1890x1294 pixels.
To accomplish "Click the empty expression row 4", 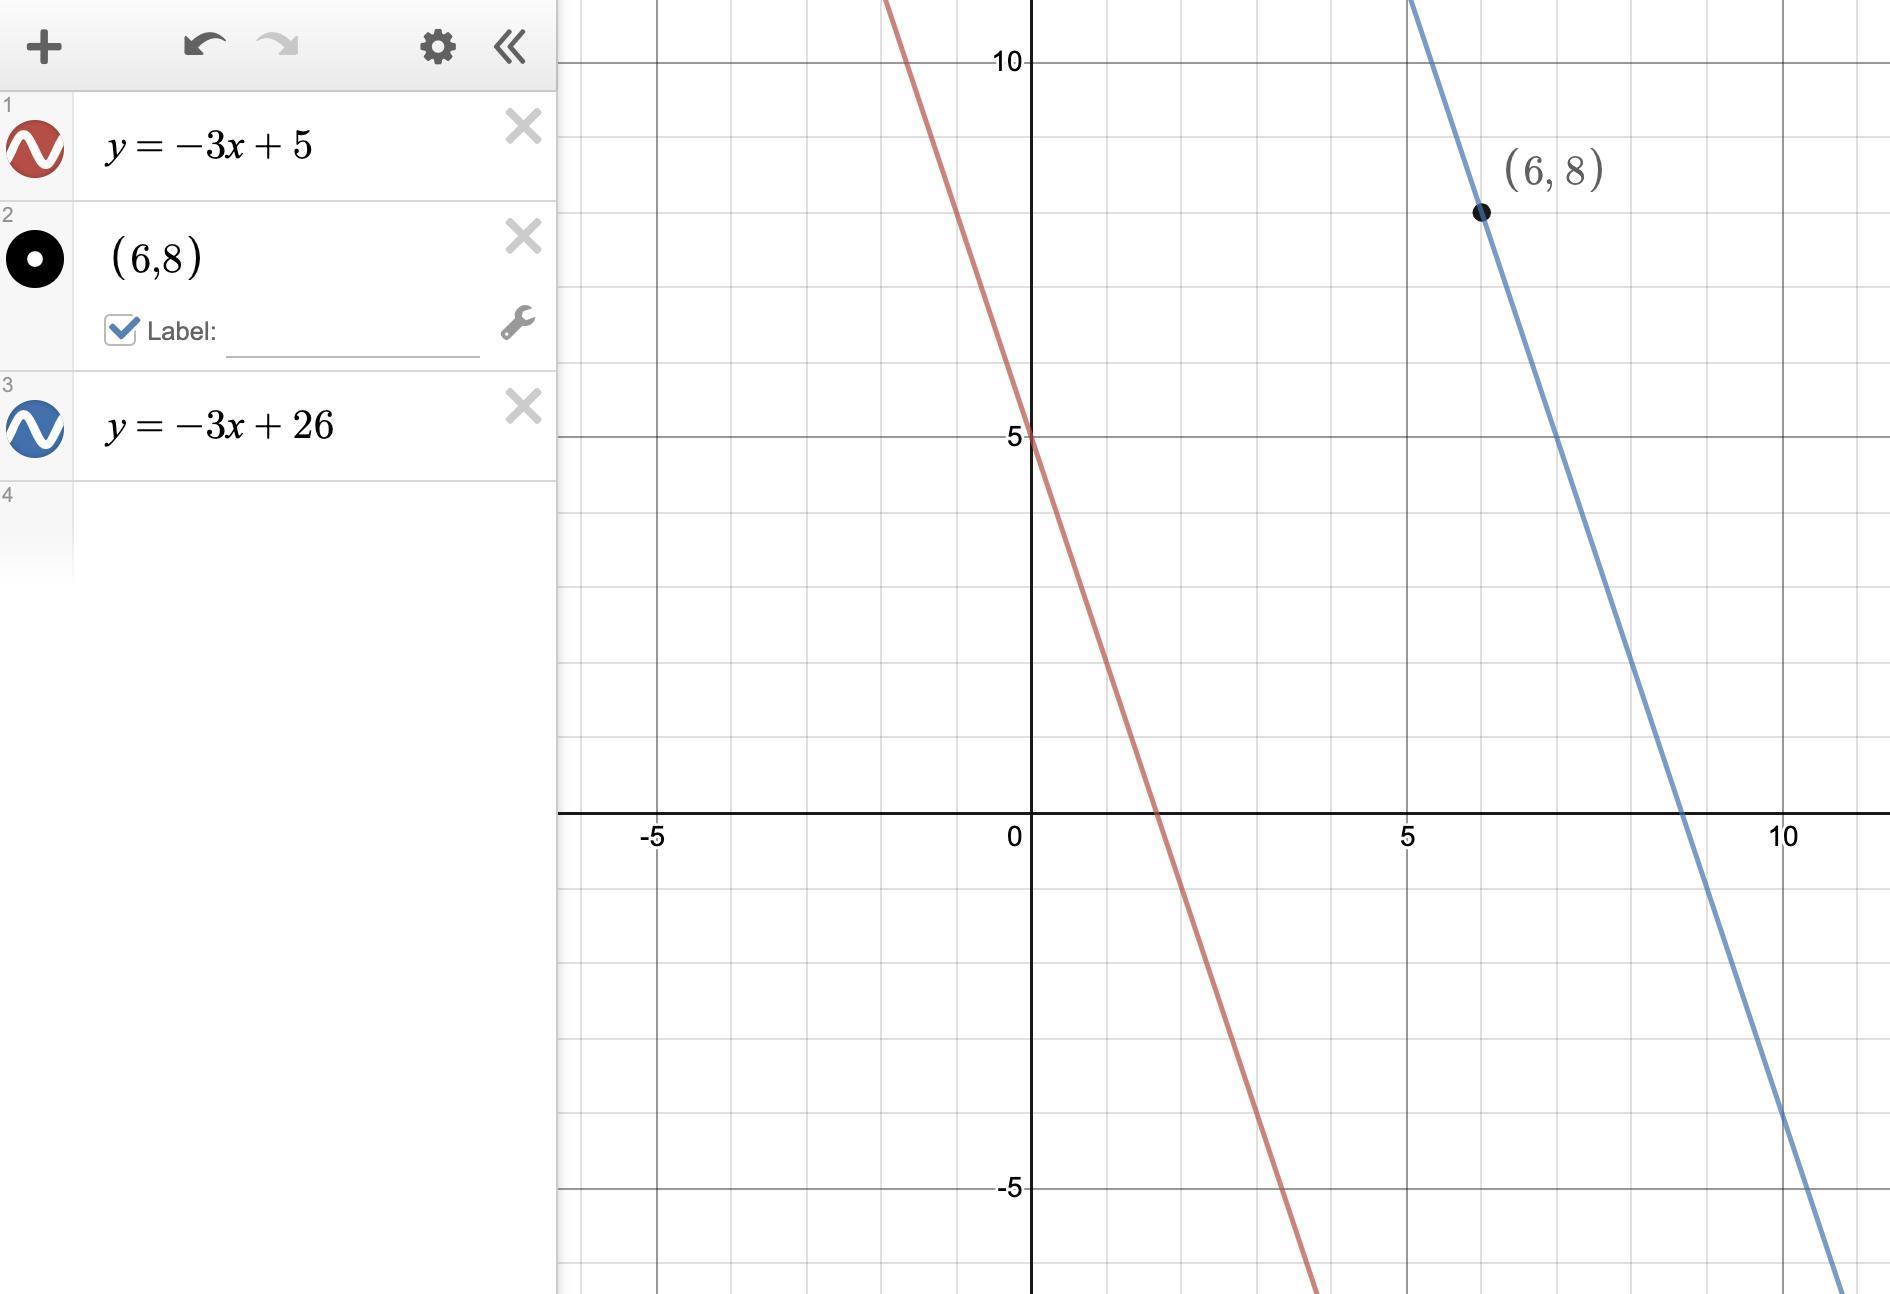I will click(x=314, y=530).
